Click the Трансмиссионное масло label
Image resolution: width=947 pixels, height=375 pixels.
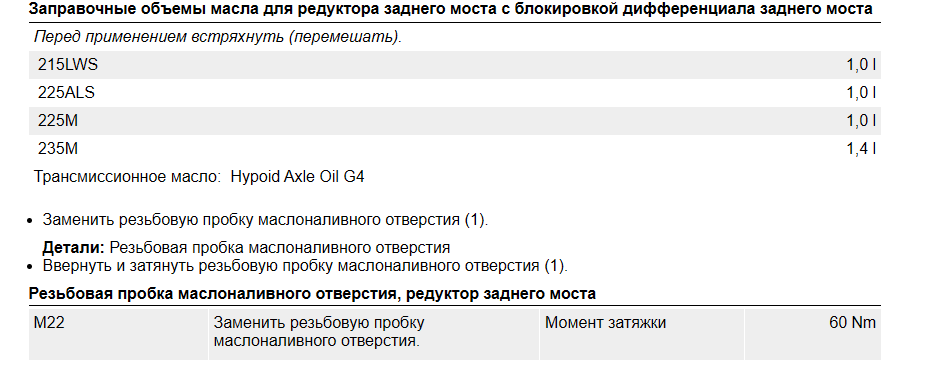click(127, 177)
